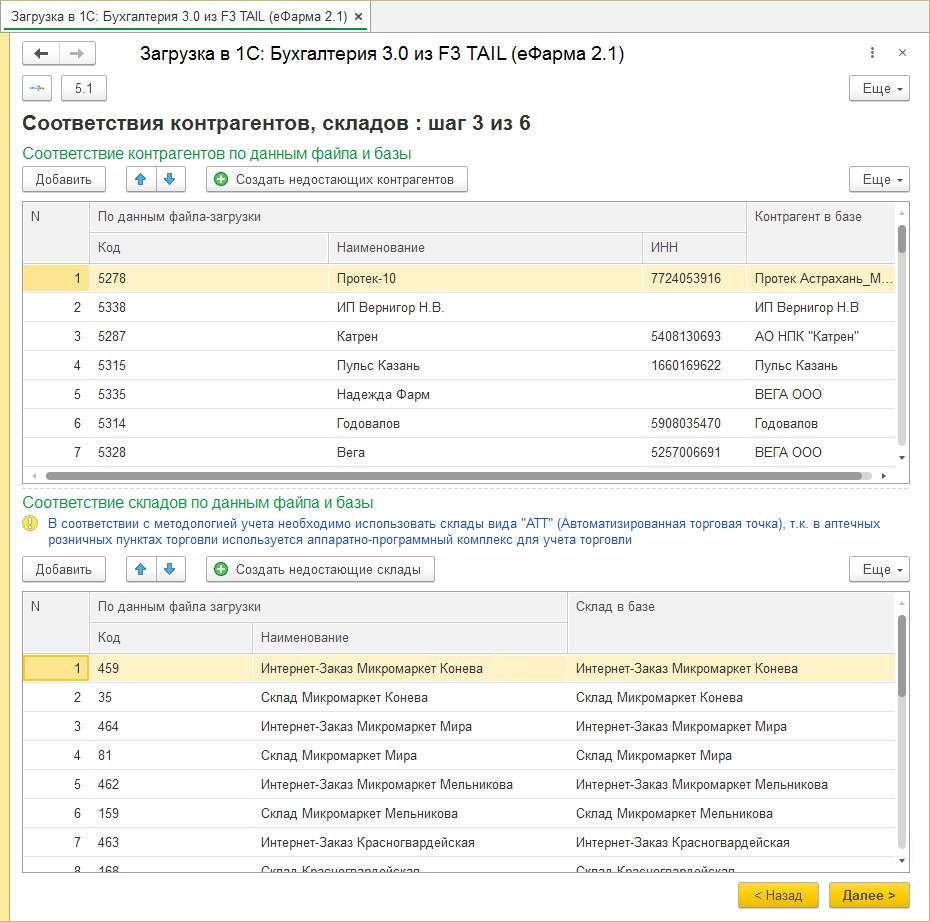Screen dimensions: 930x922
Task: Move contractor row down with arrow
Action: (170, 180)
